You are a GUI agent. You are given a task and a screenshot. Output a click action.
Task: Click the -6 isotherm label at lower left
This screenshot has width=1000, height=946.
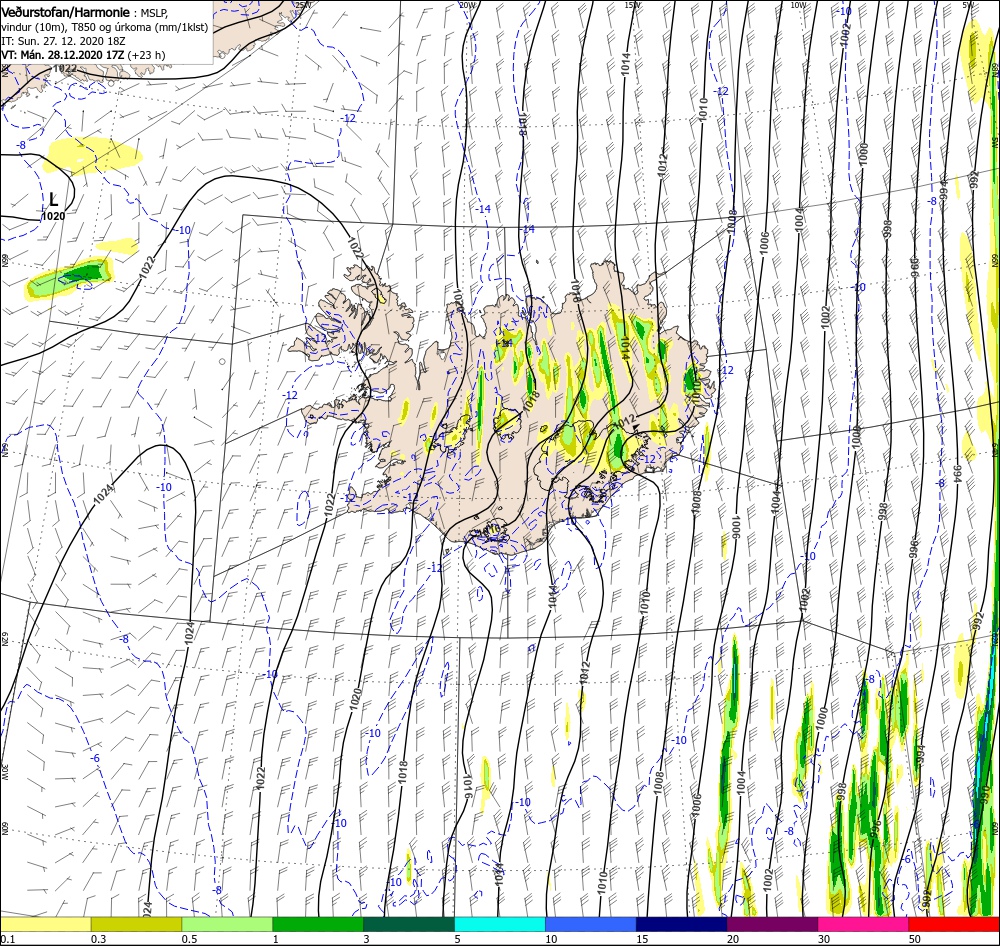coord(96,758)
